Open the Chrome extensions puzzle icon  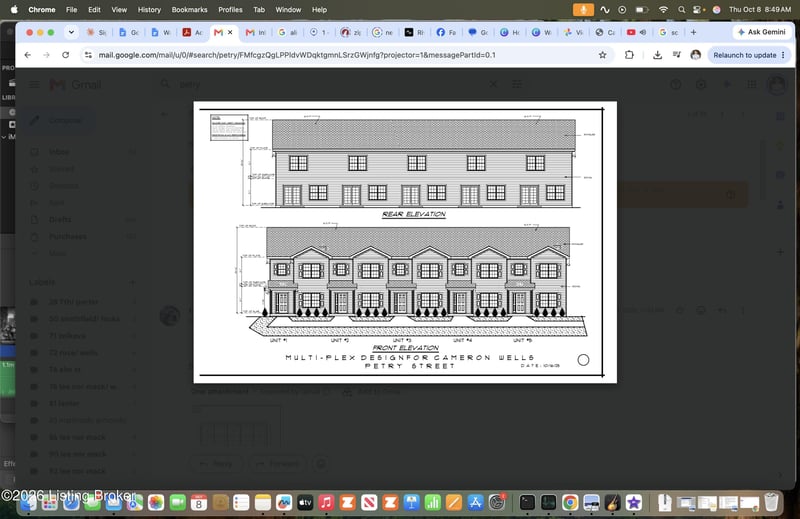click(x=629, y=55)
